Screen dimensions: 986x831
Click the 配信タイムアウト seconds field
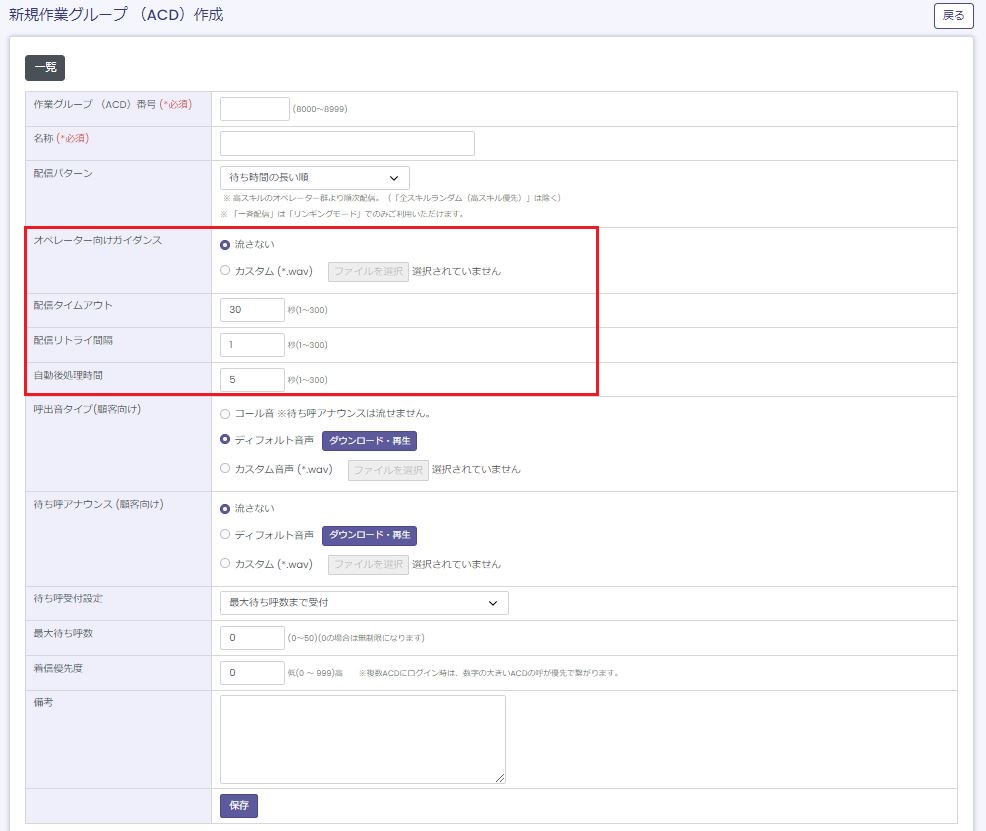click(x=252, y=310)
